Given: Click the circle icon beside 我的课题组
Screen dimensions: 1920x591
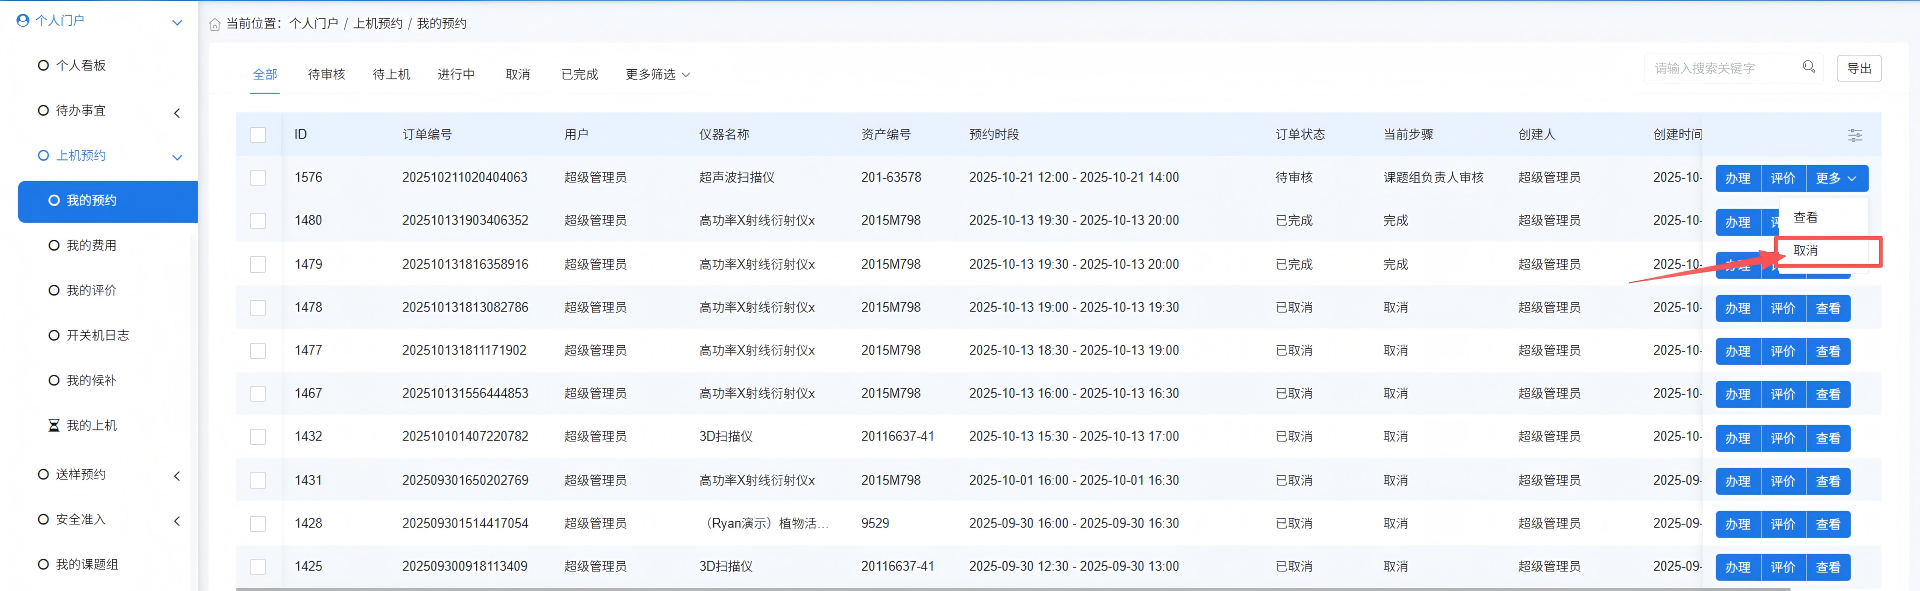Looking at the screenshot, I should click(43, 564).
